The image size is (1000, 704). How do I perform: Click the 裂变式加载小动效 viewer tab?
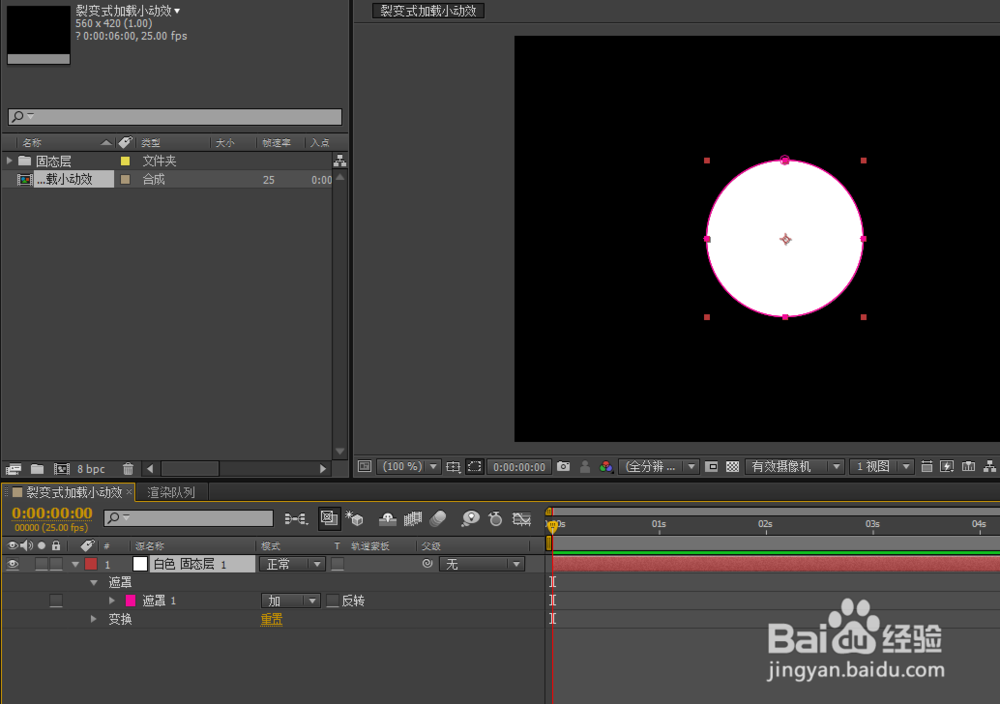click(429, 11)
